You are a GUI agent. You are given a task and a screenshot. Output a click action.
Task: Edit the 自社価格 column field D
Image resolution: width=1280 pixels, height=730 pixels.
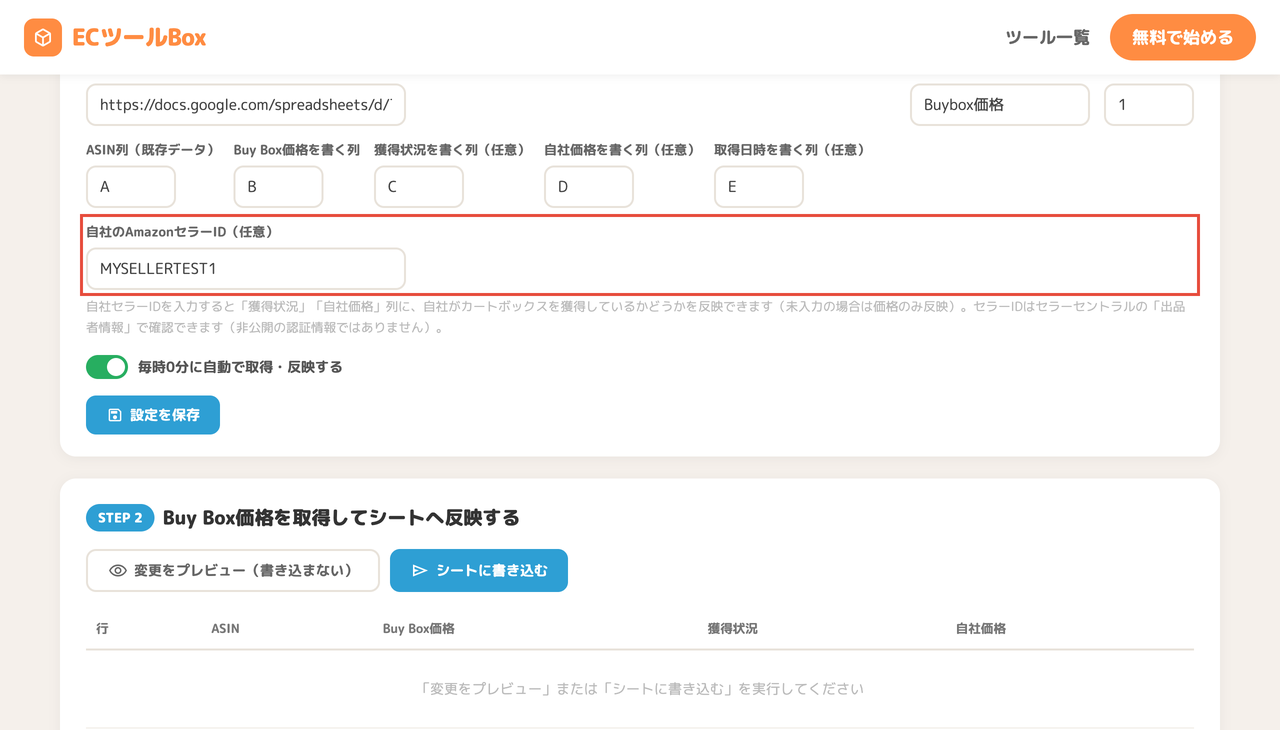(589, 187)
